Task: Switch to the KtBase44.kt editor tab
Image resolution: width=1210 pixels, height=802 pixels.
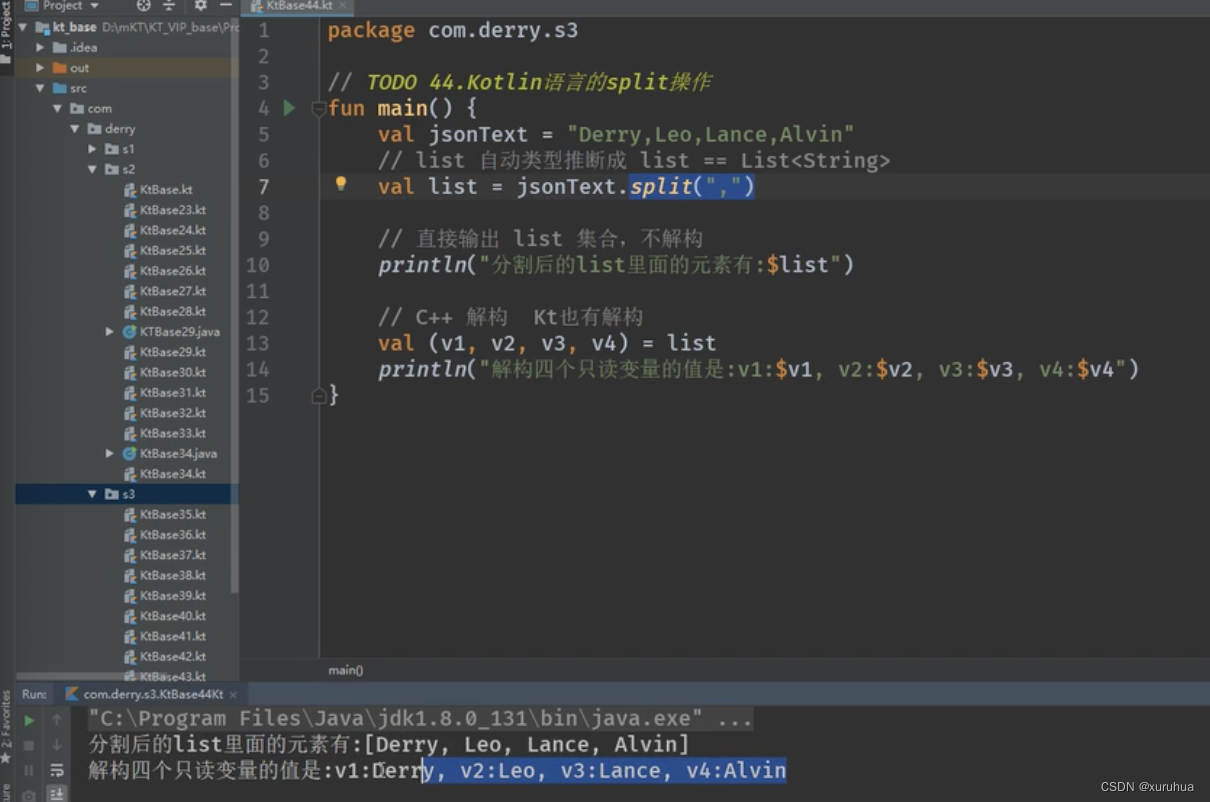Action: point(298,6)
